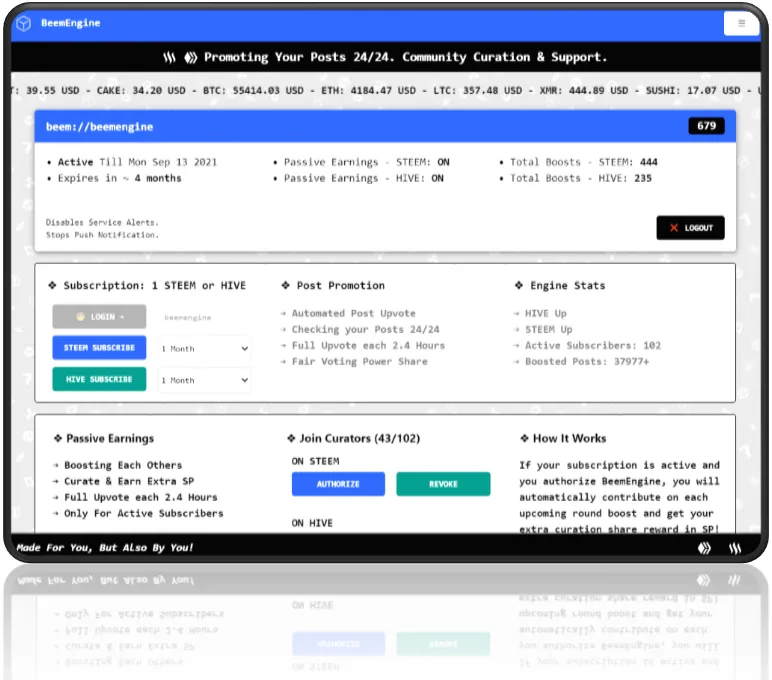The height and width of the screenshot is (680, 772).
Task: Click 'Active Subscribers: 102' stat
Action: 593,345
